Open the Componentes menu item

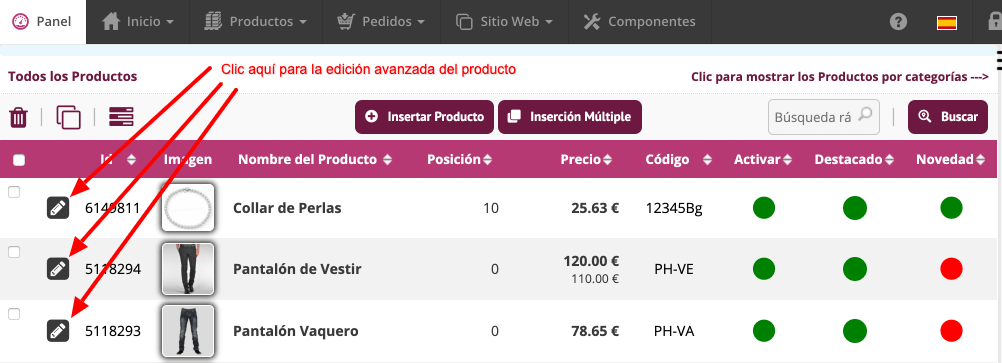[639, 22]
